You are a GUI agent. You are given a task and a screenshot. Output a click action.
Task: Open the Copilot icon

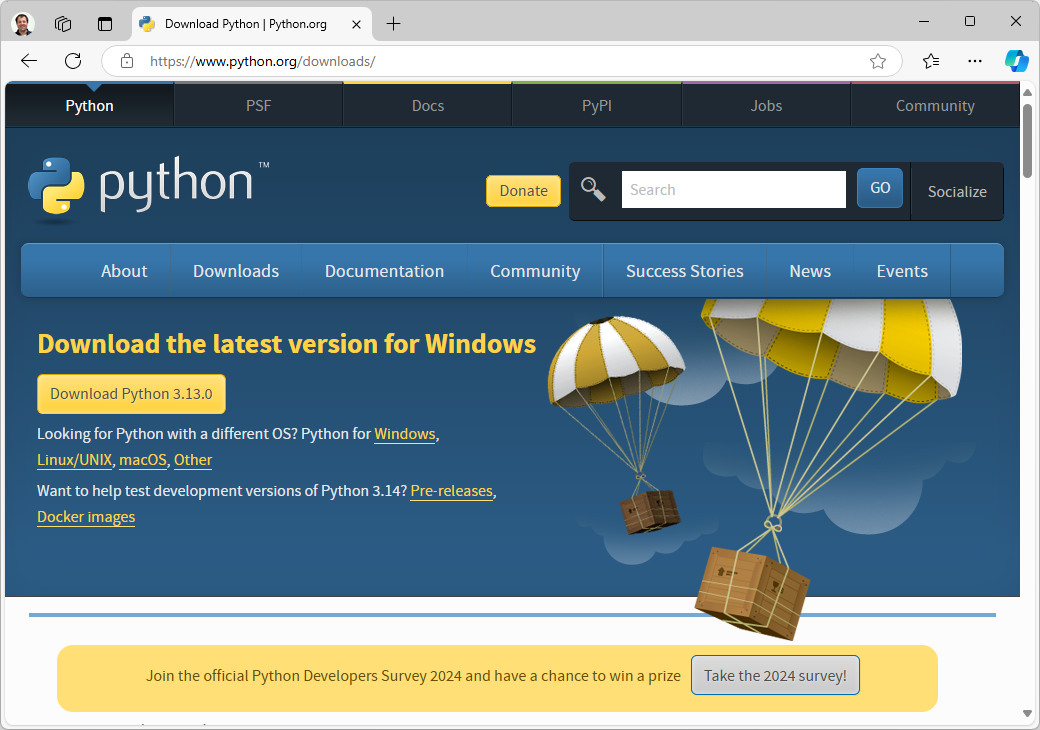pyautogui.click(x=1016, y=61)
